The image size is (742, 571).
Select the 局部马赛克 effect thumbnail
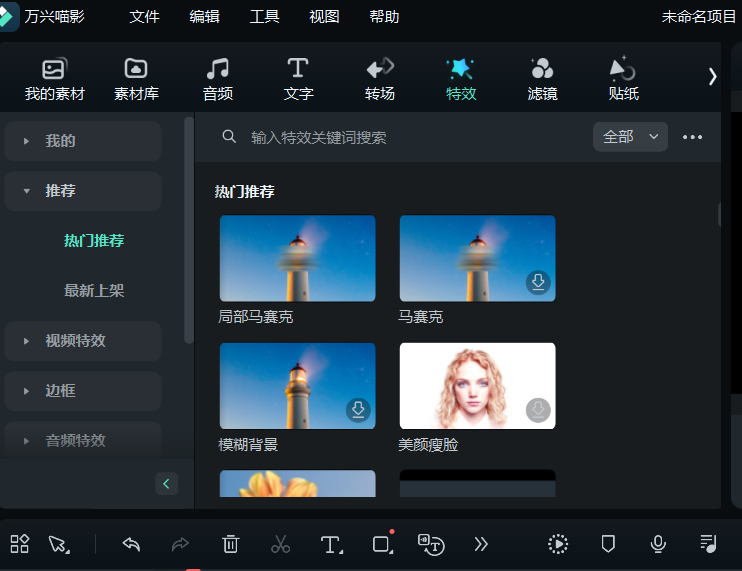click(298, 258)
